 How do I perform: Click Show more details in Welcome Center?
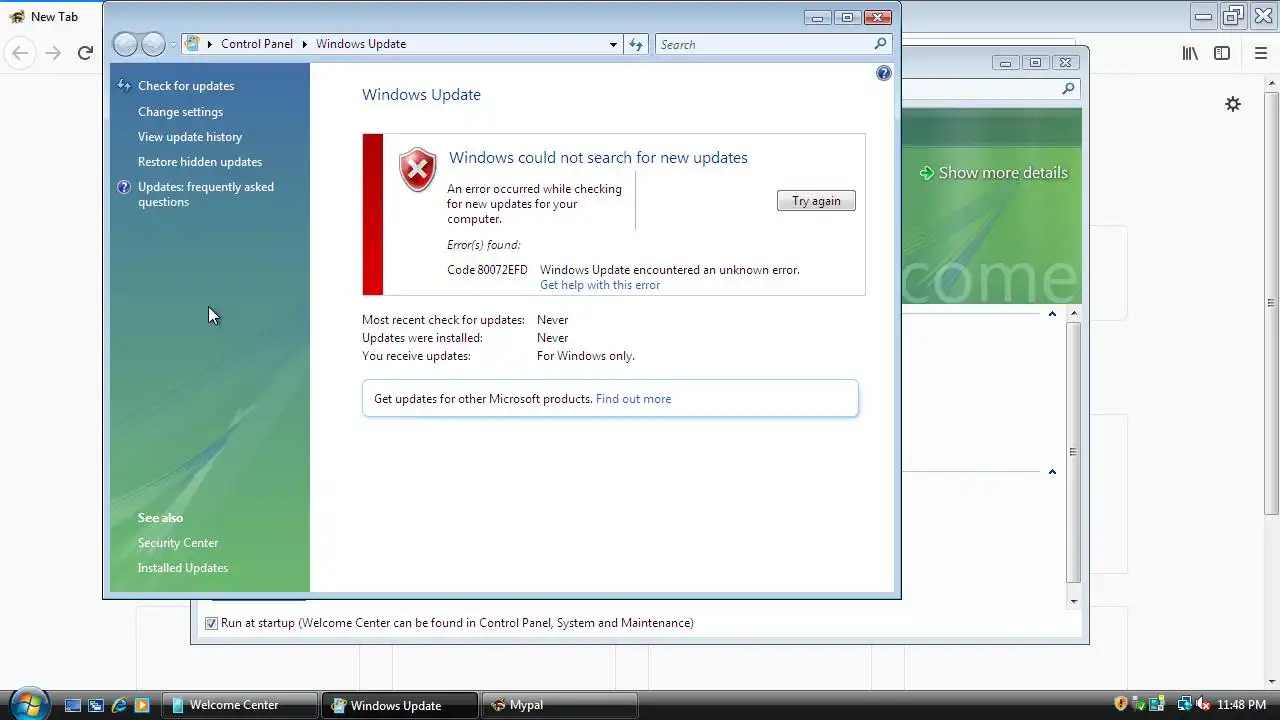tap(1003, 173)
